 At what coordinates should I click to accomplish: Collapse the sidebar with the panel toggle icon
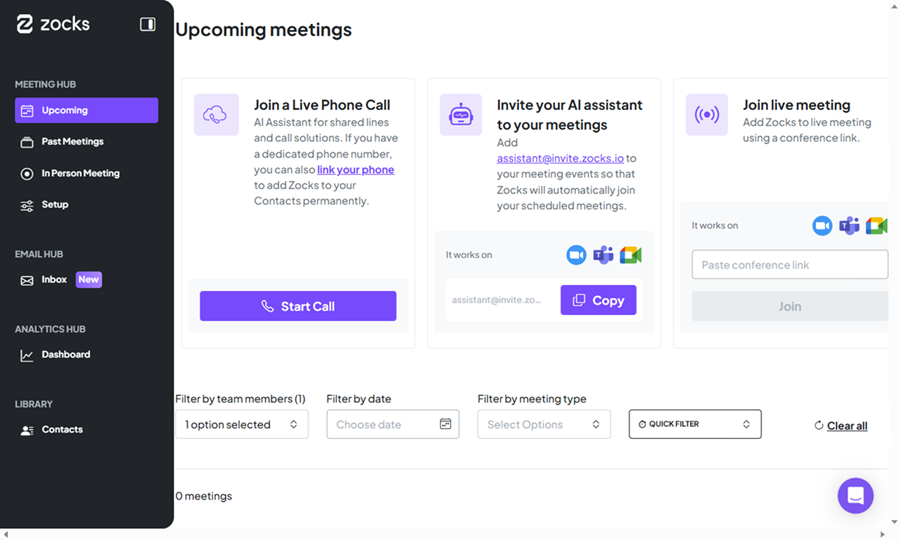tap(148, 24)
